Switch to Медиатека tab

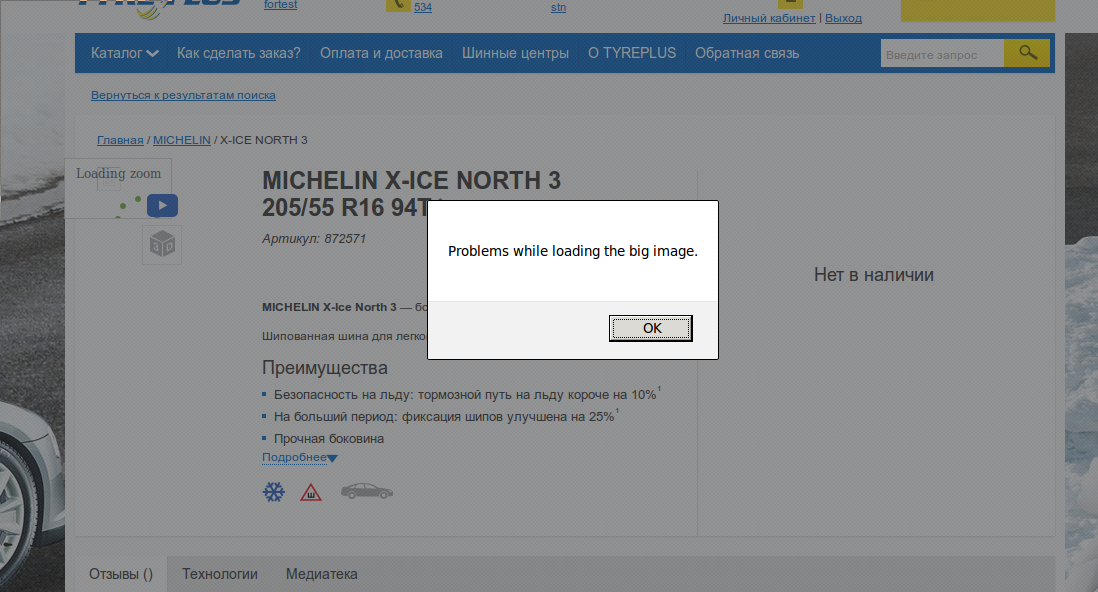tap(321, 574)
